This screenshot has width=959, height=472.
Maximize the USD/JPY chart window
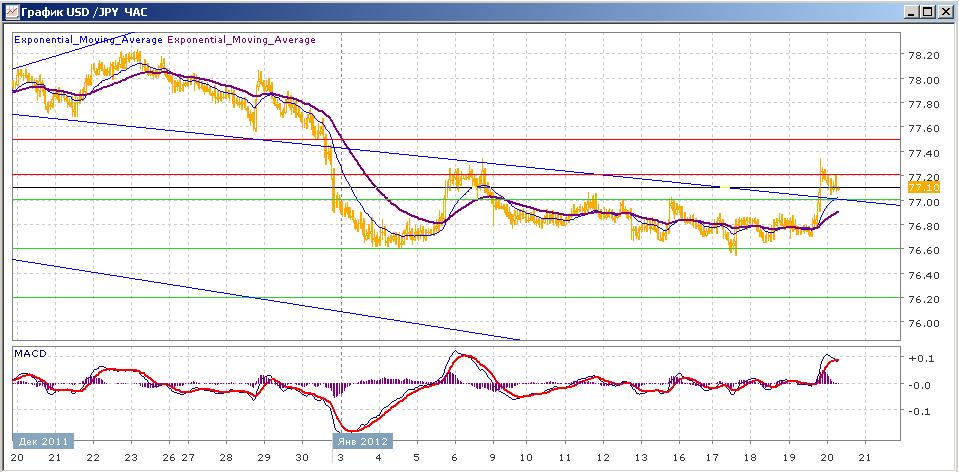928,12
